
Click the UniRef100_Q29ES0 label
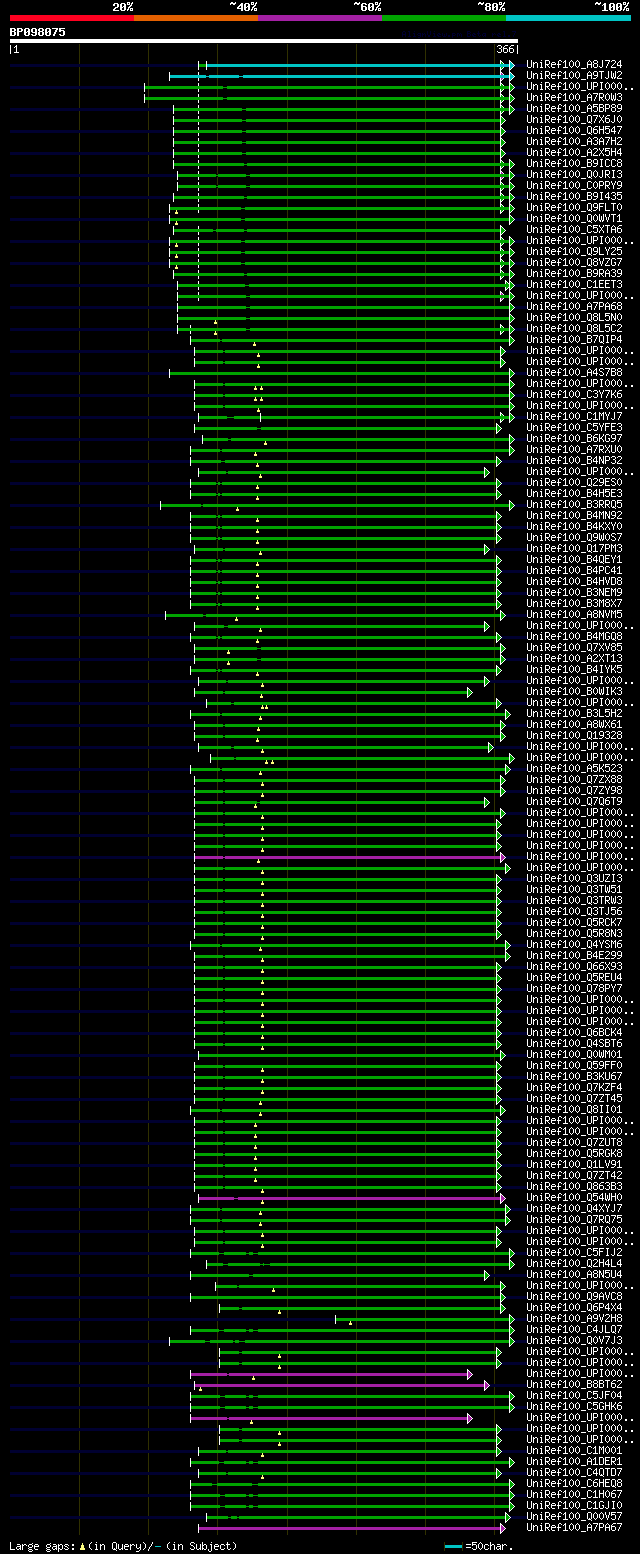click(574, 483)
